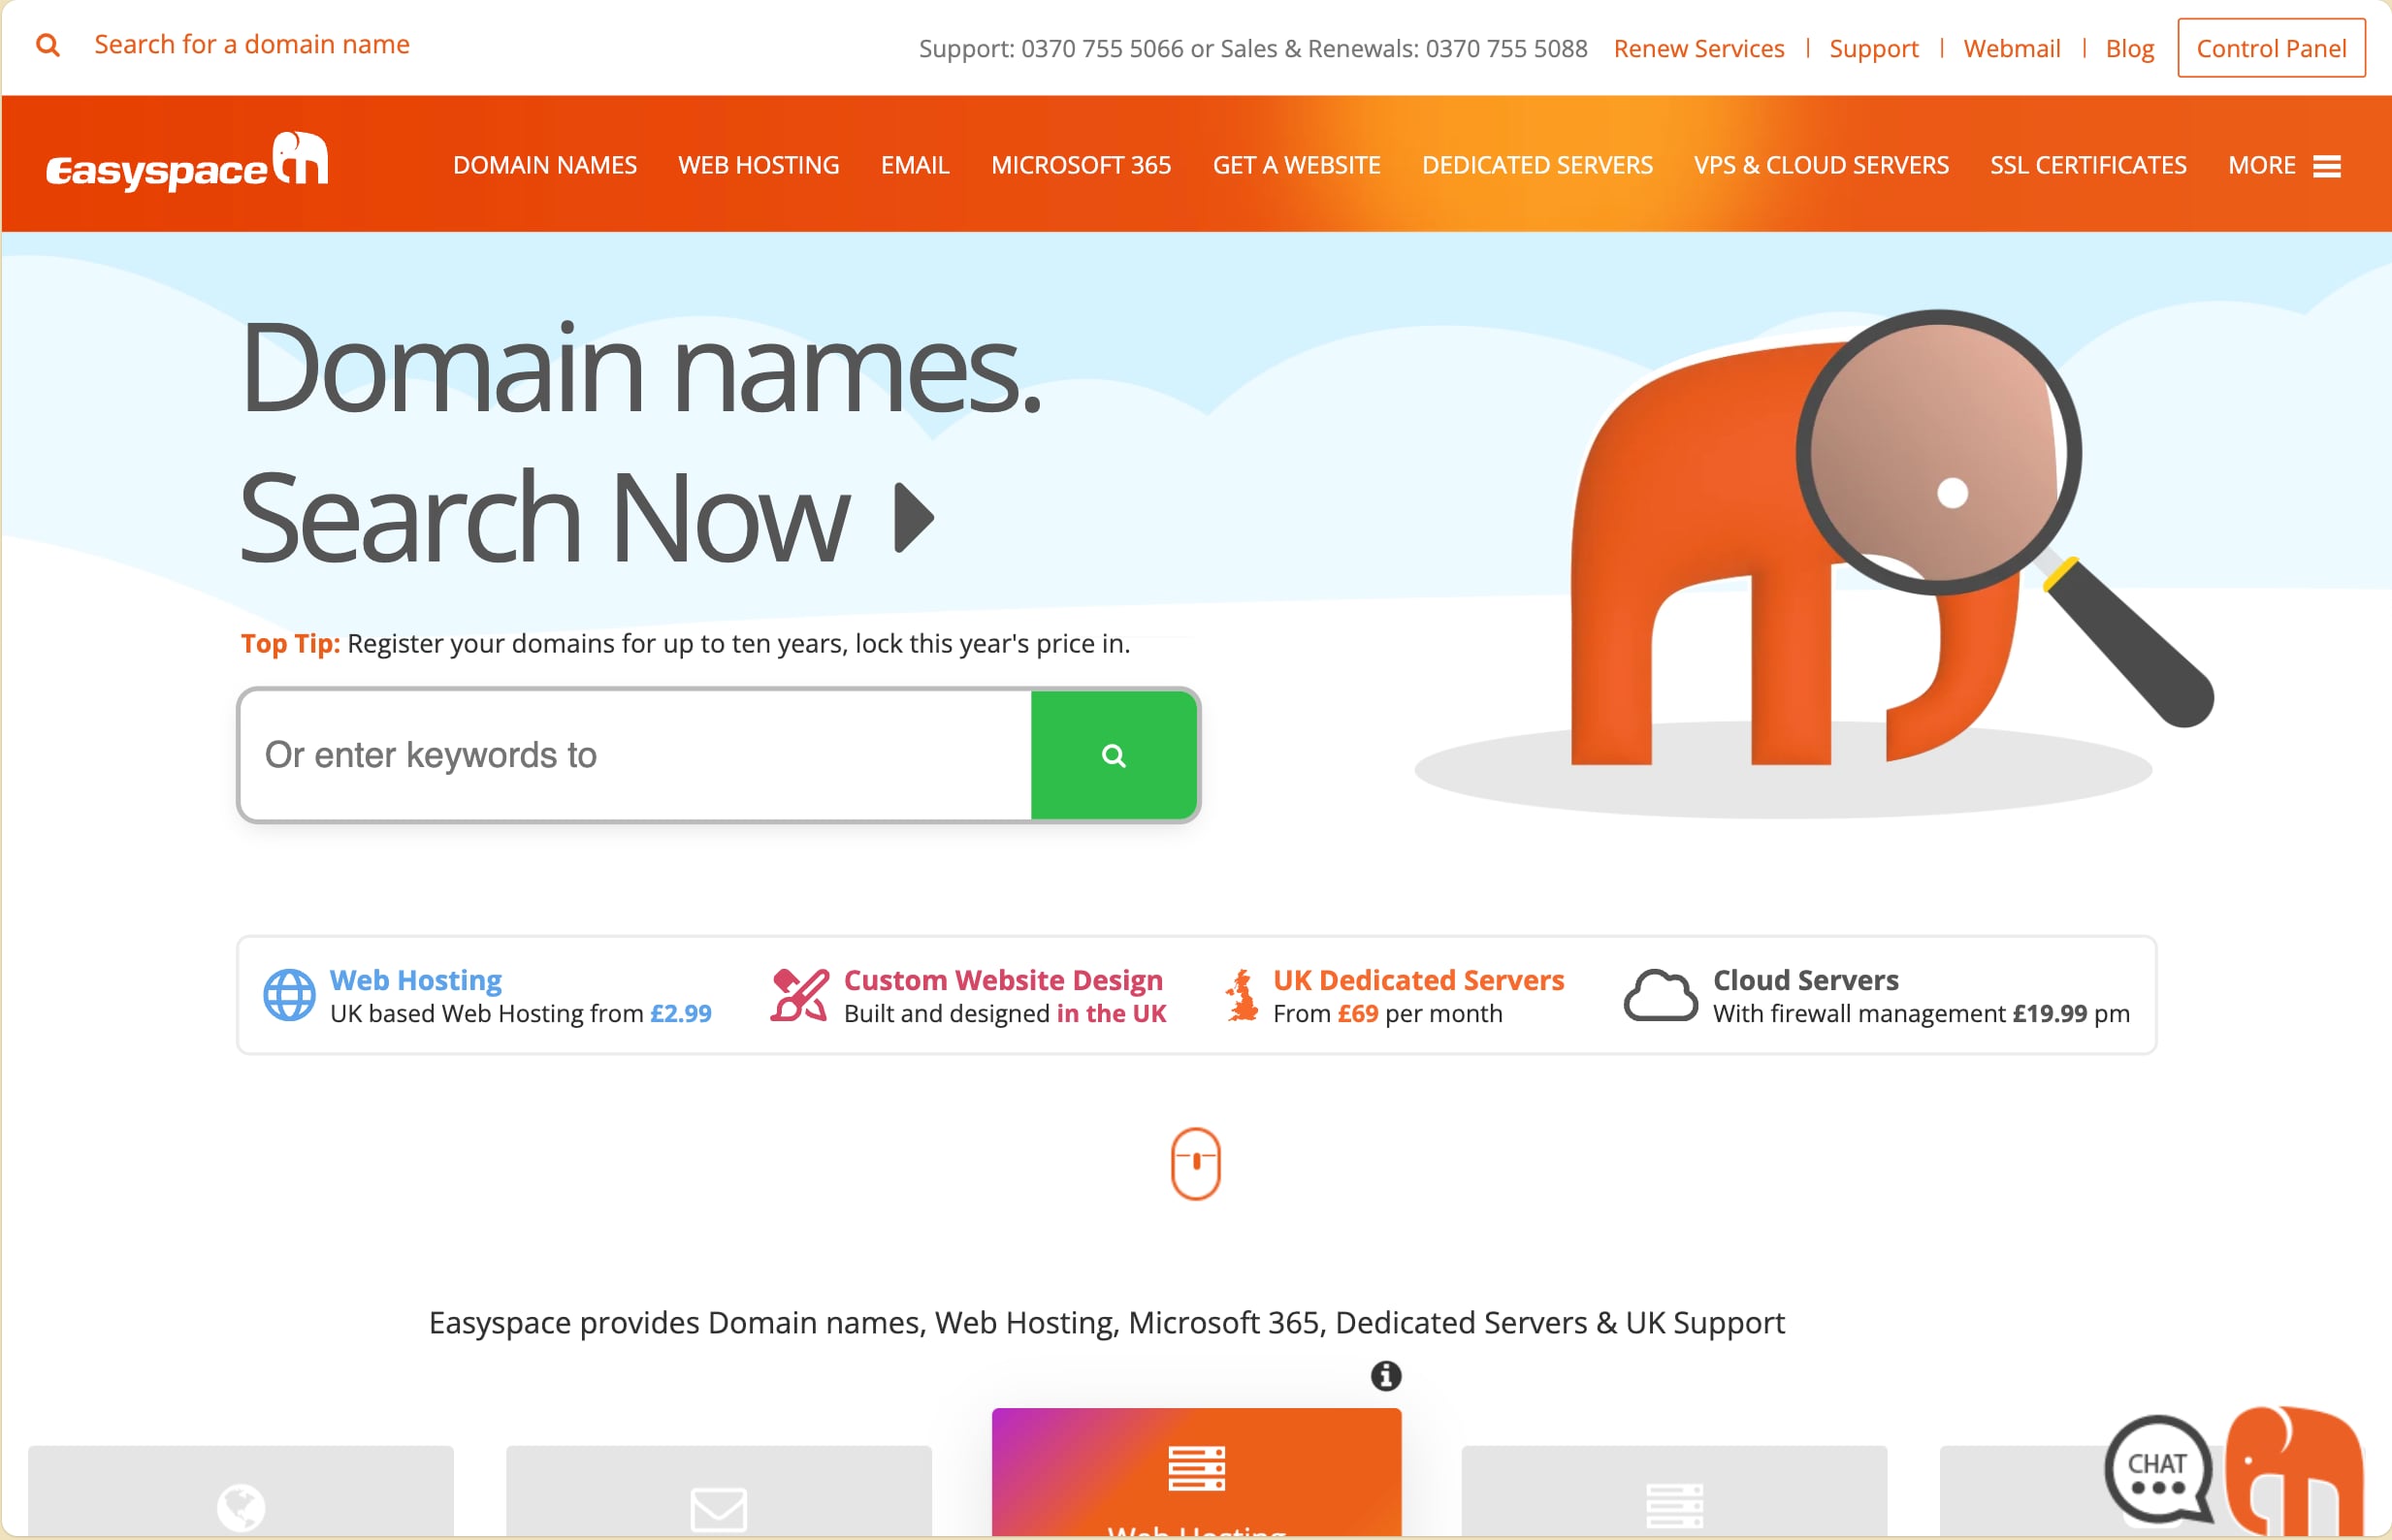Open the Renew Services link
Image resolution: width=2392 pixels, height=1540 pixels.
point(1699,48)
